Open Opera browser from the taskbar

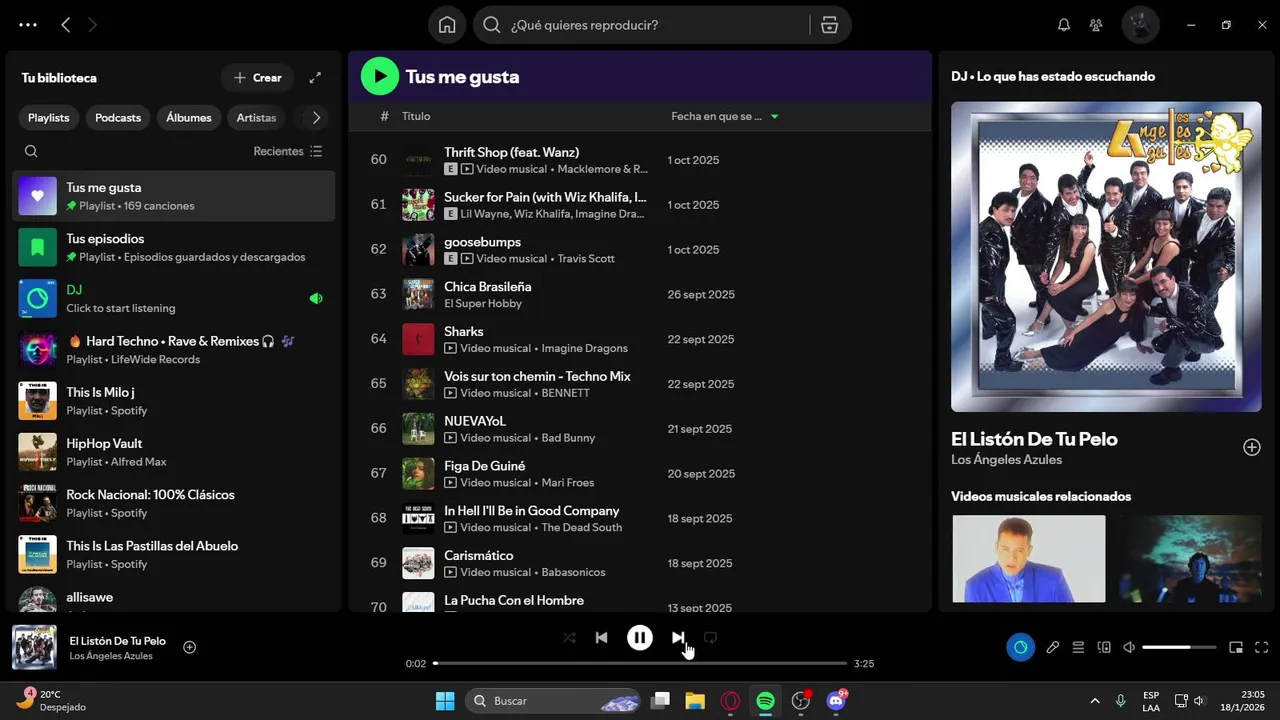730,701
